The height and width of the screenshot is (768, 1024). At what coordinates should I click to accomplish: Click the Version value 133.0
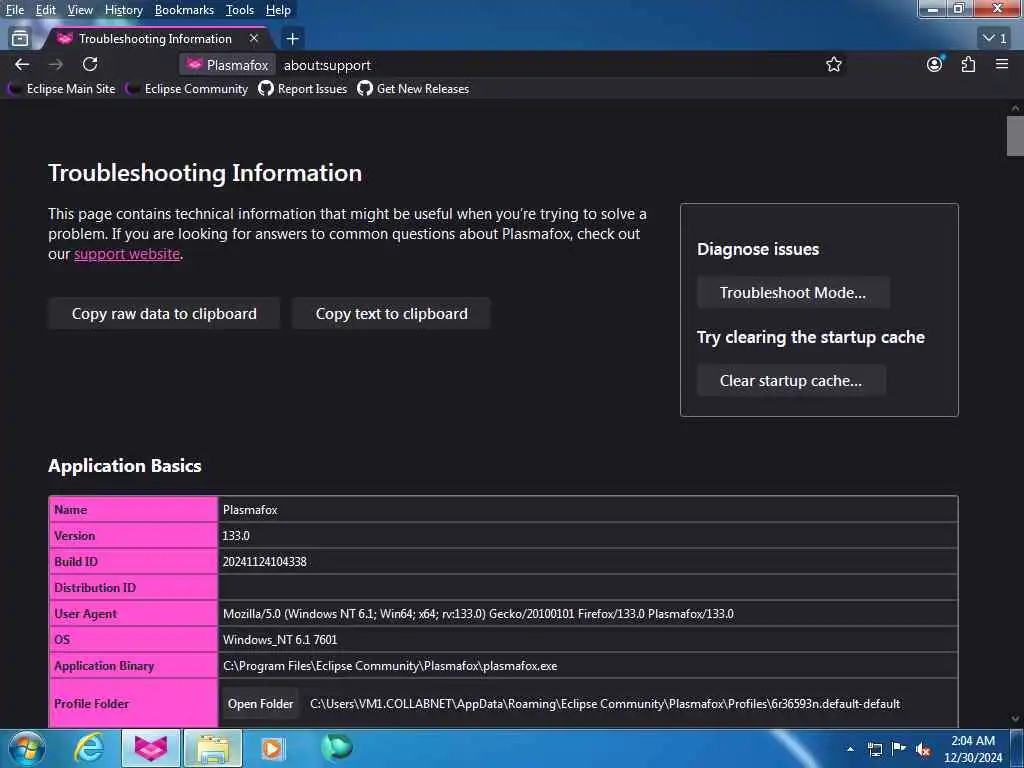pyautogui.click(x=236, y=536)
